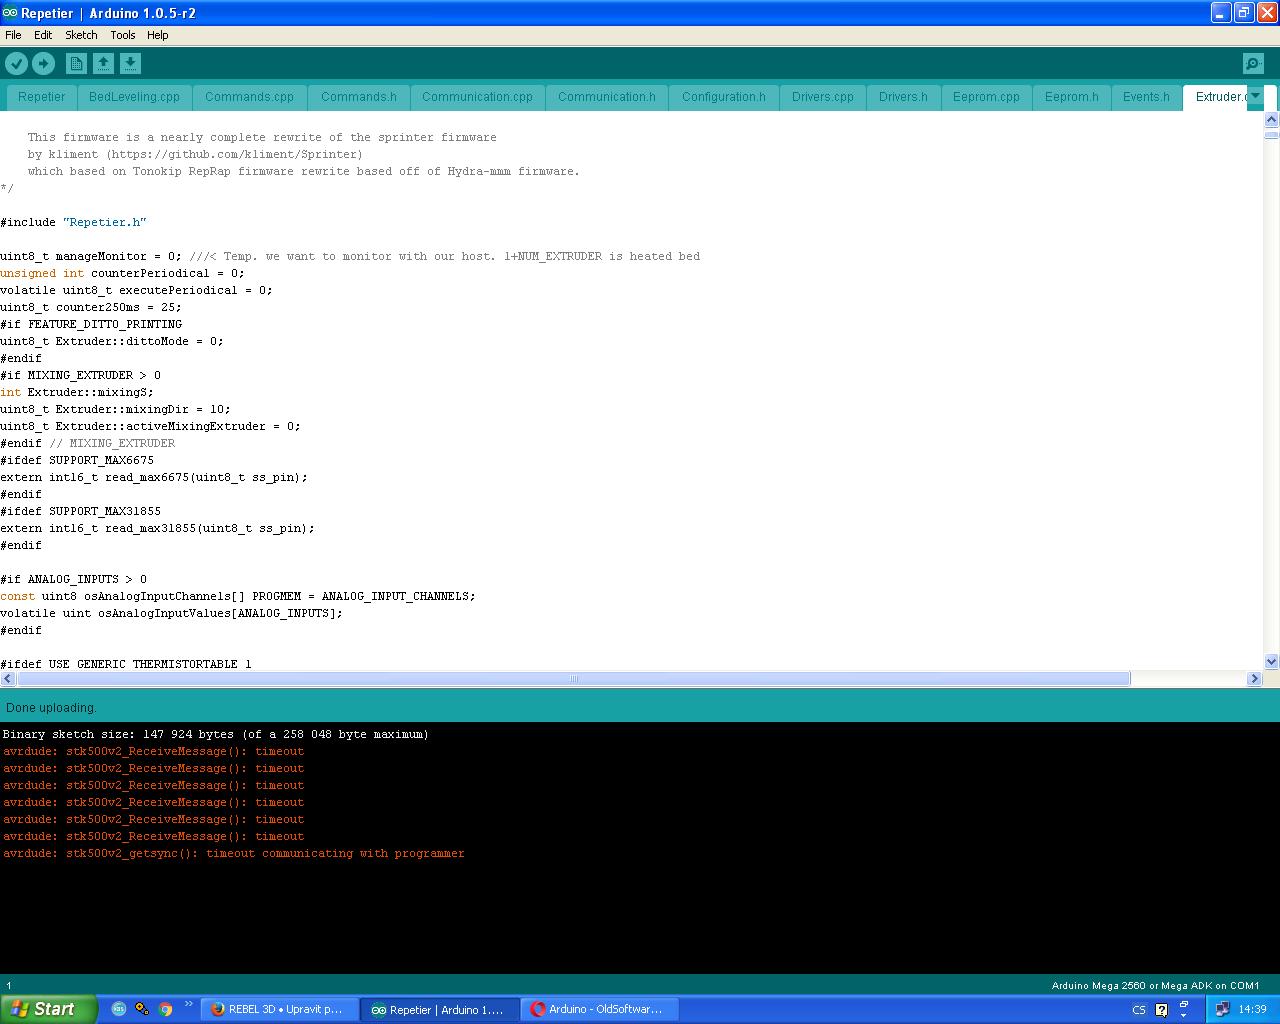Open the File menu
This screenshot has width=1280, height=1024.
(x=13, y=35)
